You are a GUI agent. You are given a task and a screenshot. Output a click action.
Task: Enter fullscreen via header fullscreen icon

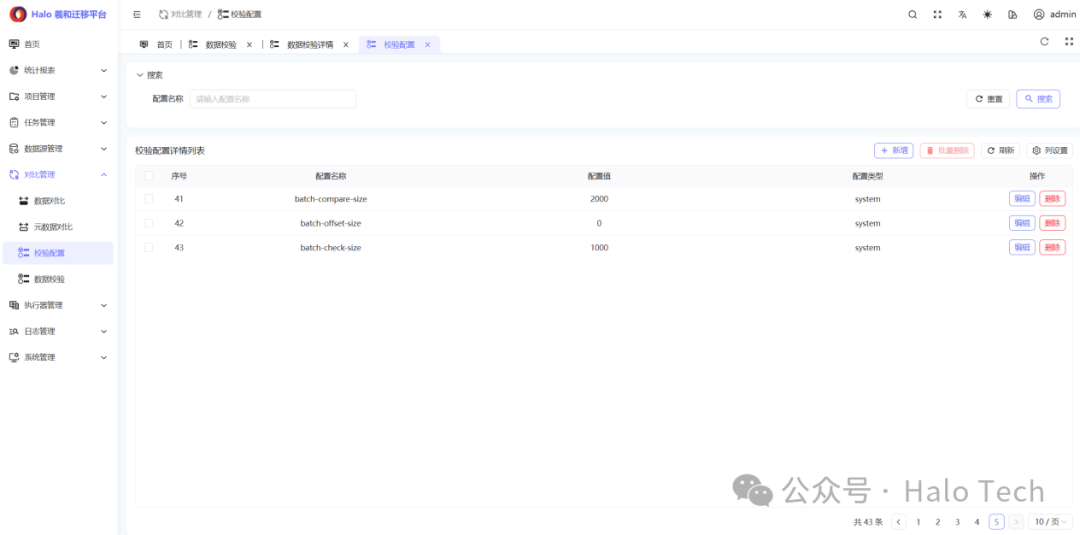point(937,14)
